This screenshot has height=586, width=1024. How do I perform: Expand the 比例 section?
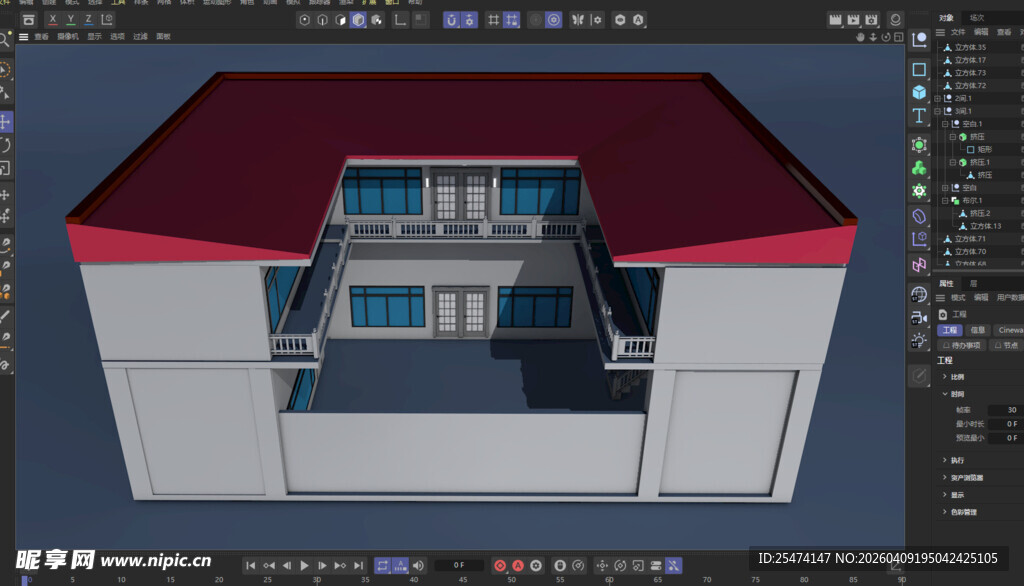click(945, 377)
